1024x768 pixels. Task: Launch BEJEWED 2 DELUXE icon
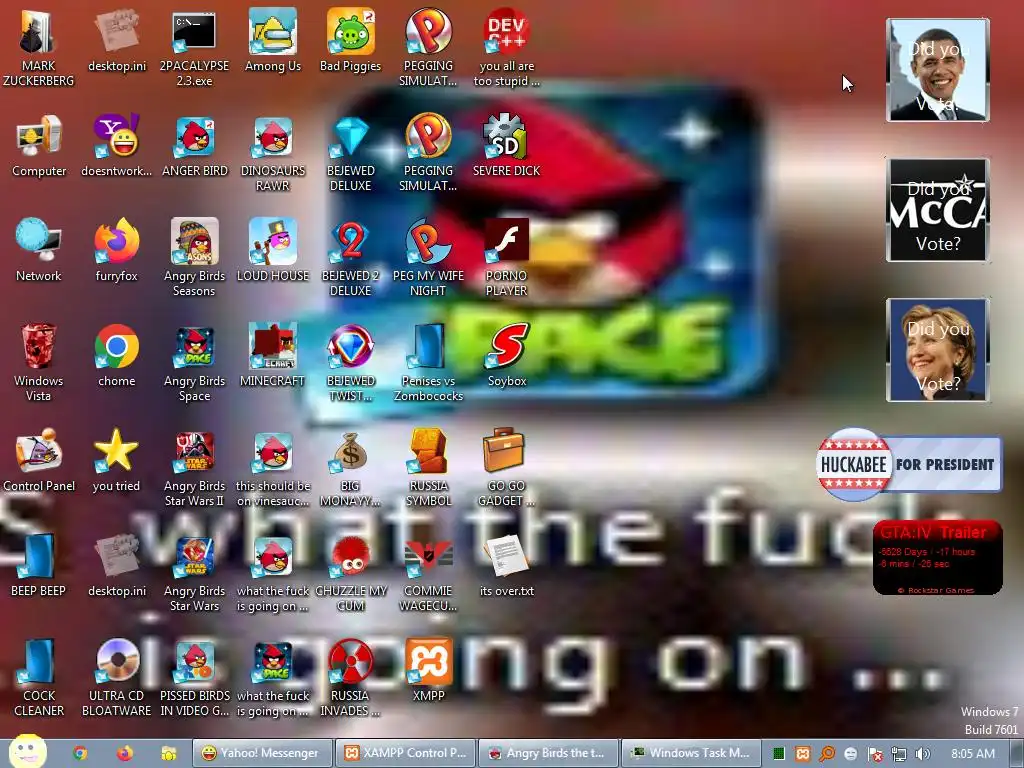[351, 257]
